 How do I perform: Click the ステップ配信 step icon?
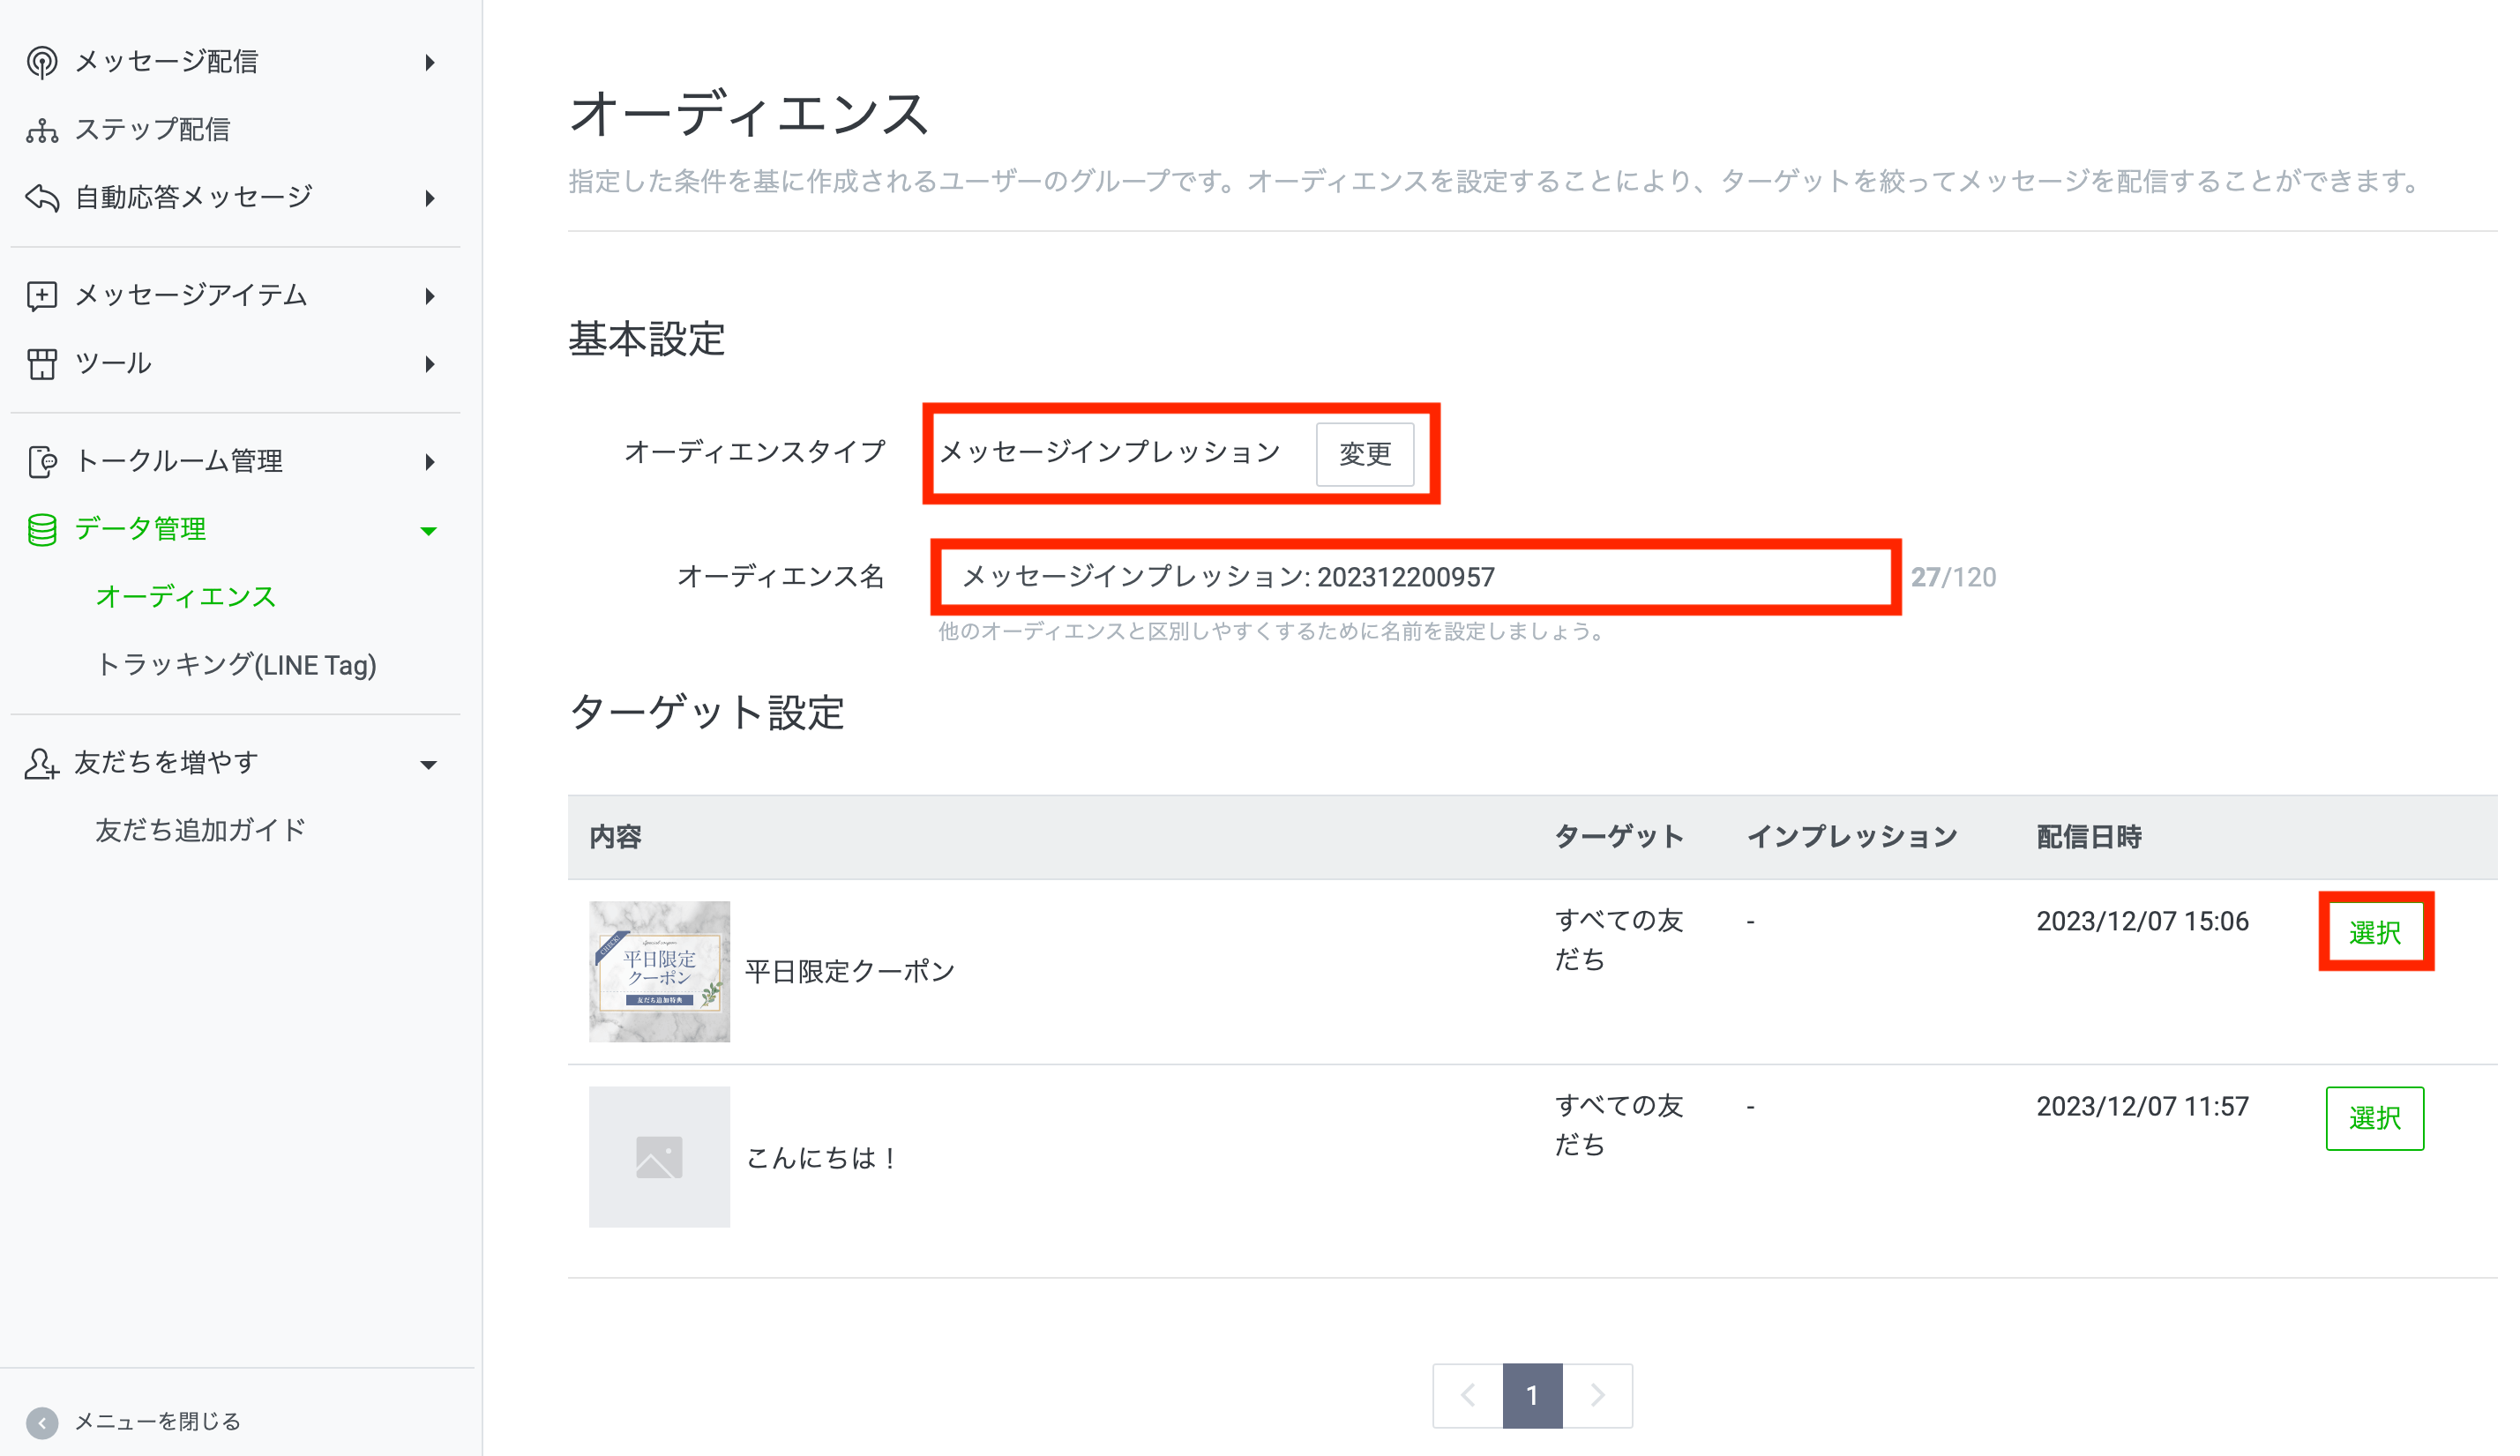(x=41, y=130)
